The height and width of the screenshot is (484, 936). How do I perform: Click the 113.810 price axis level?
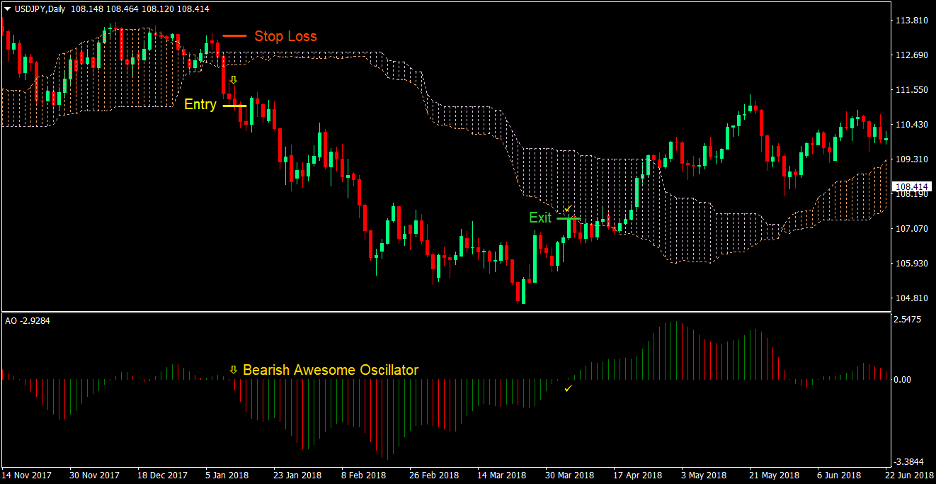[910, 20]
